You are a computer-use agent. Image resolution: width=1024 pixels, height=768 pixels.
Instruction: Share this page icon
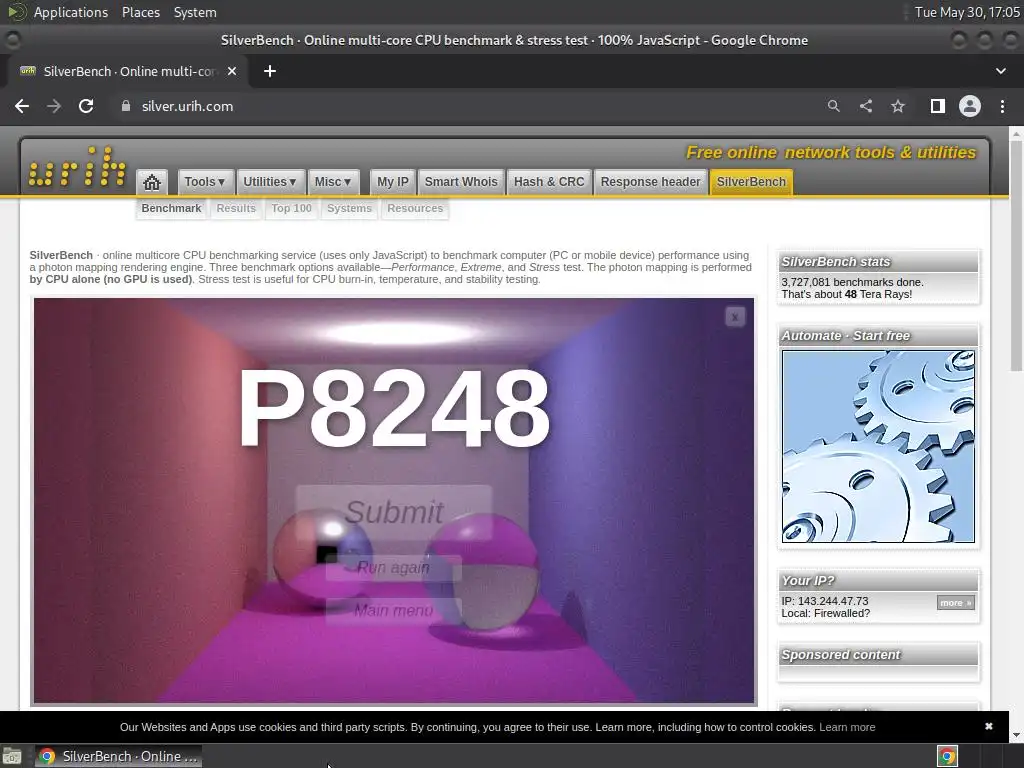866,106
